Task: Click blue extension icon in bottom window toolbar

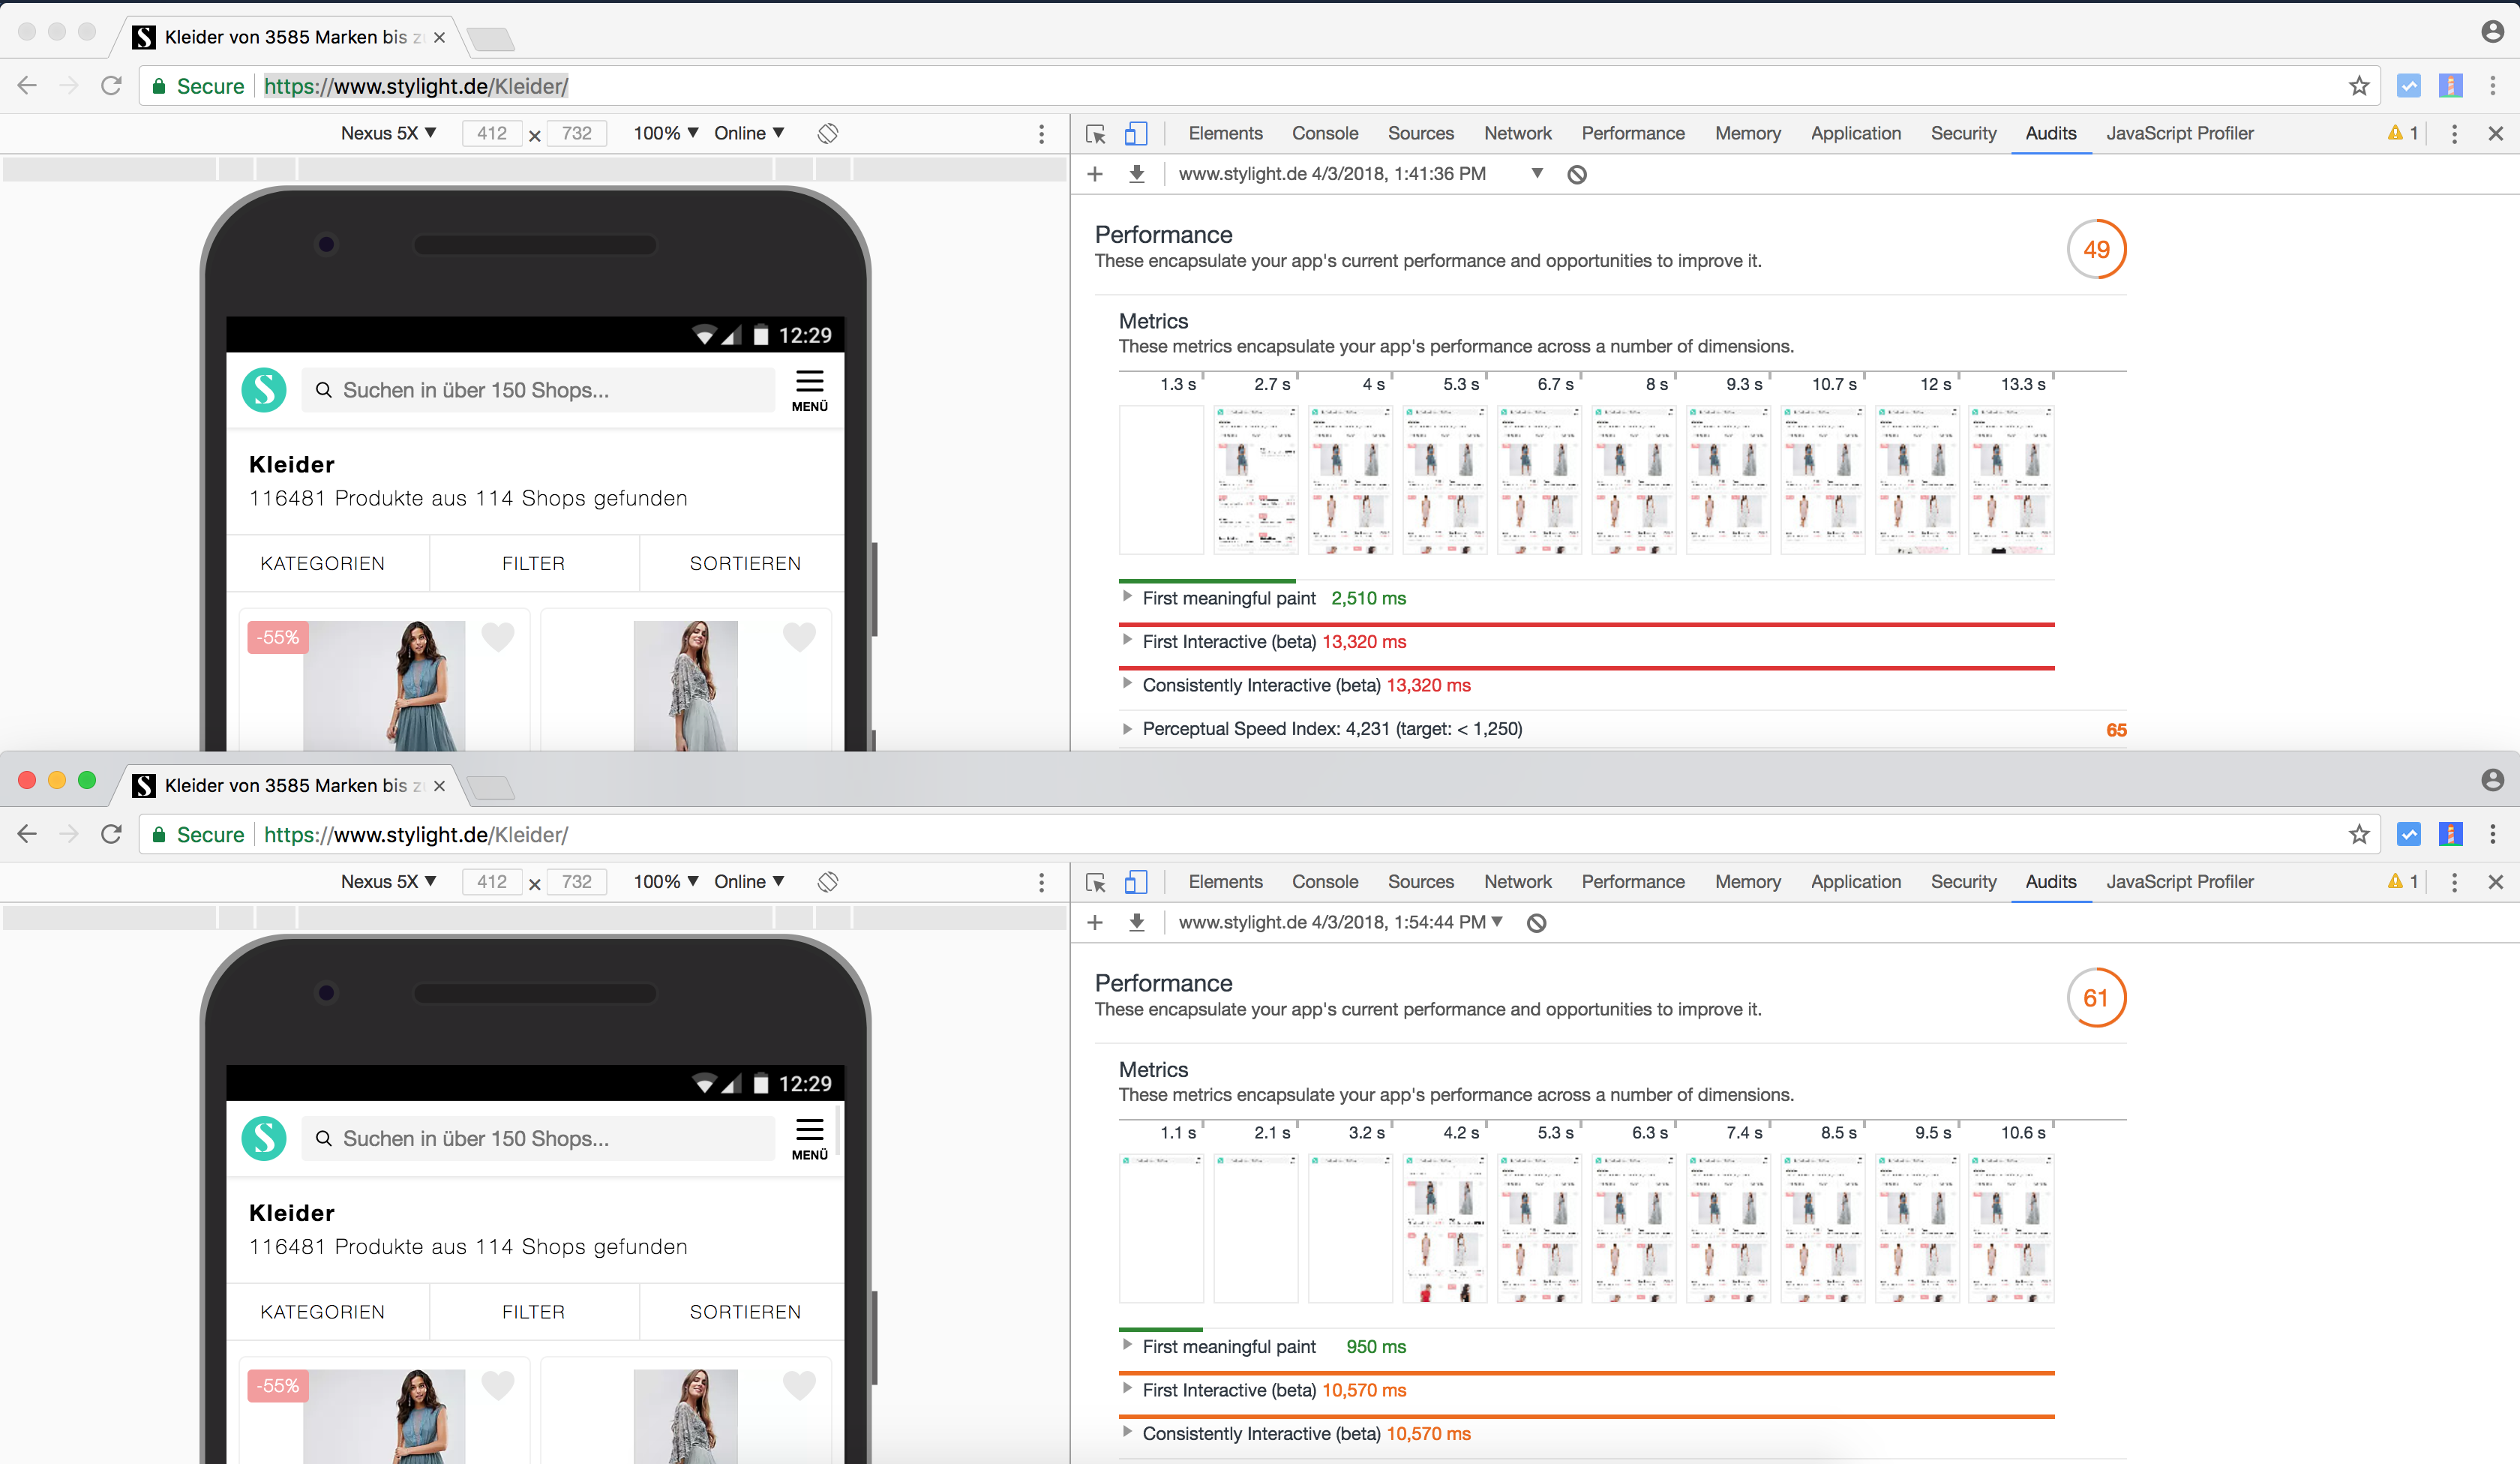Action: pyautogui.click(x=2409, y=834)
